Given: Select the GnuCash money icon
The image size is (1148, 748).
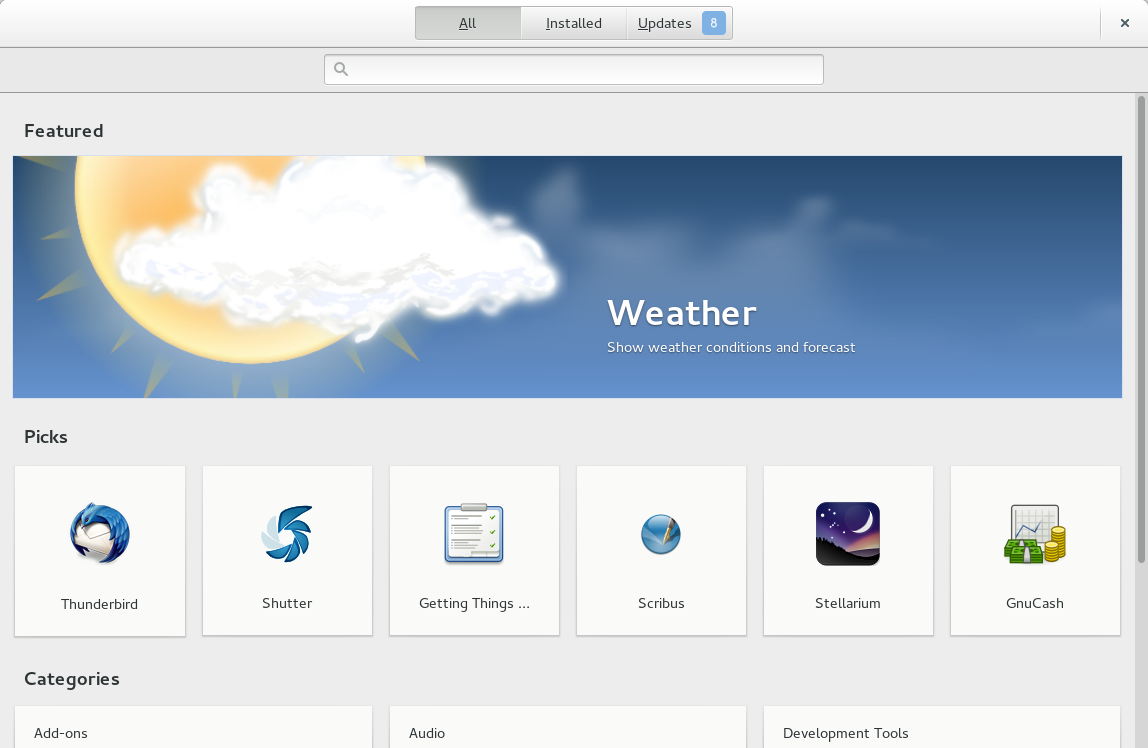Looking at the screenshot, I should point(1035,534).
